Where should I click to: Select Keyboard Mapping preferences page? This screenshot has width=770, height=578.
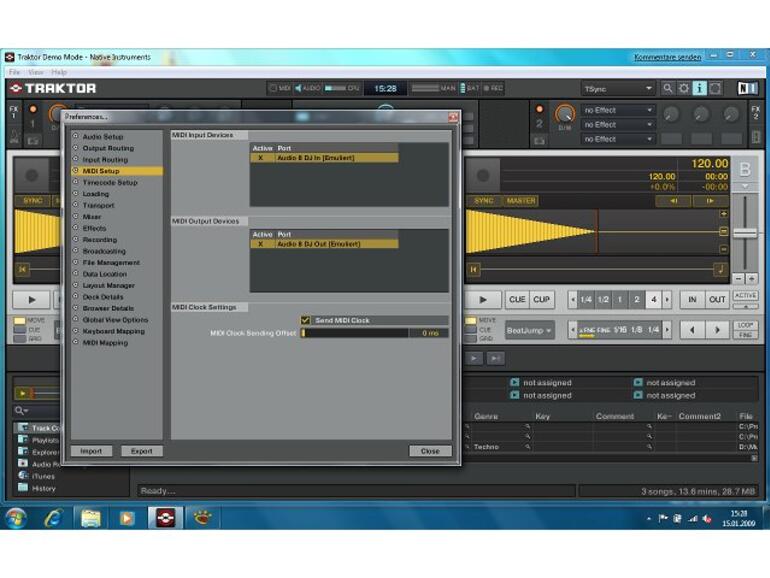click(113, 331)
